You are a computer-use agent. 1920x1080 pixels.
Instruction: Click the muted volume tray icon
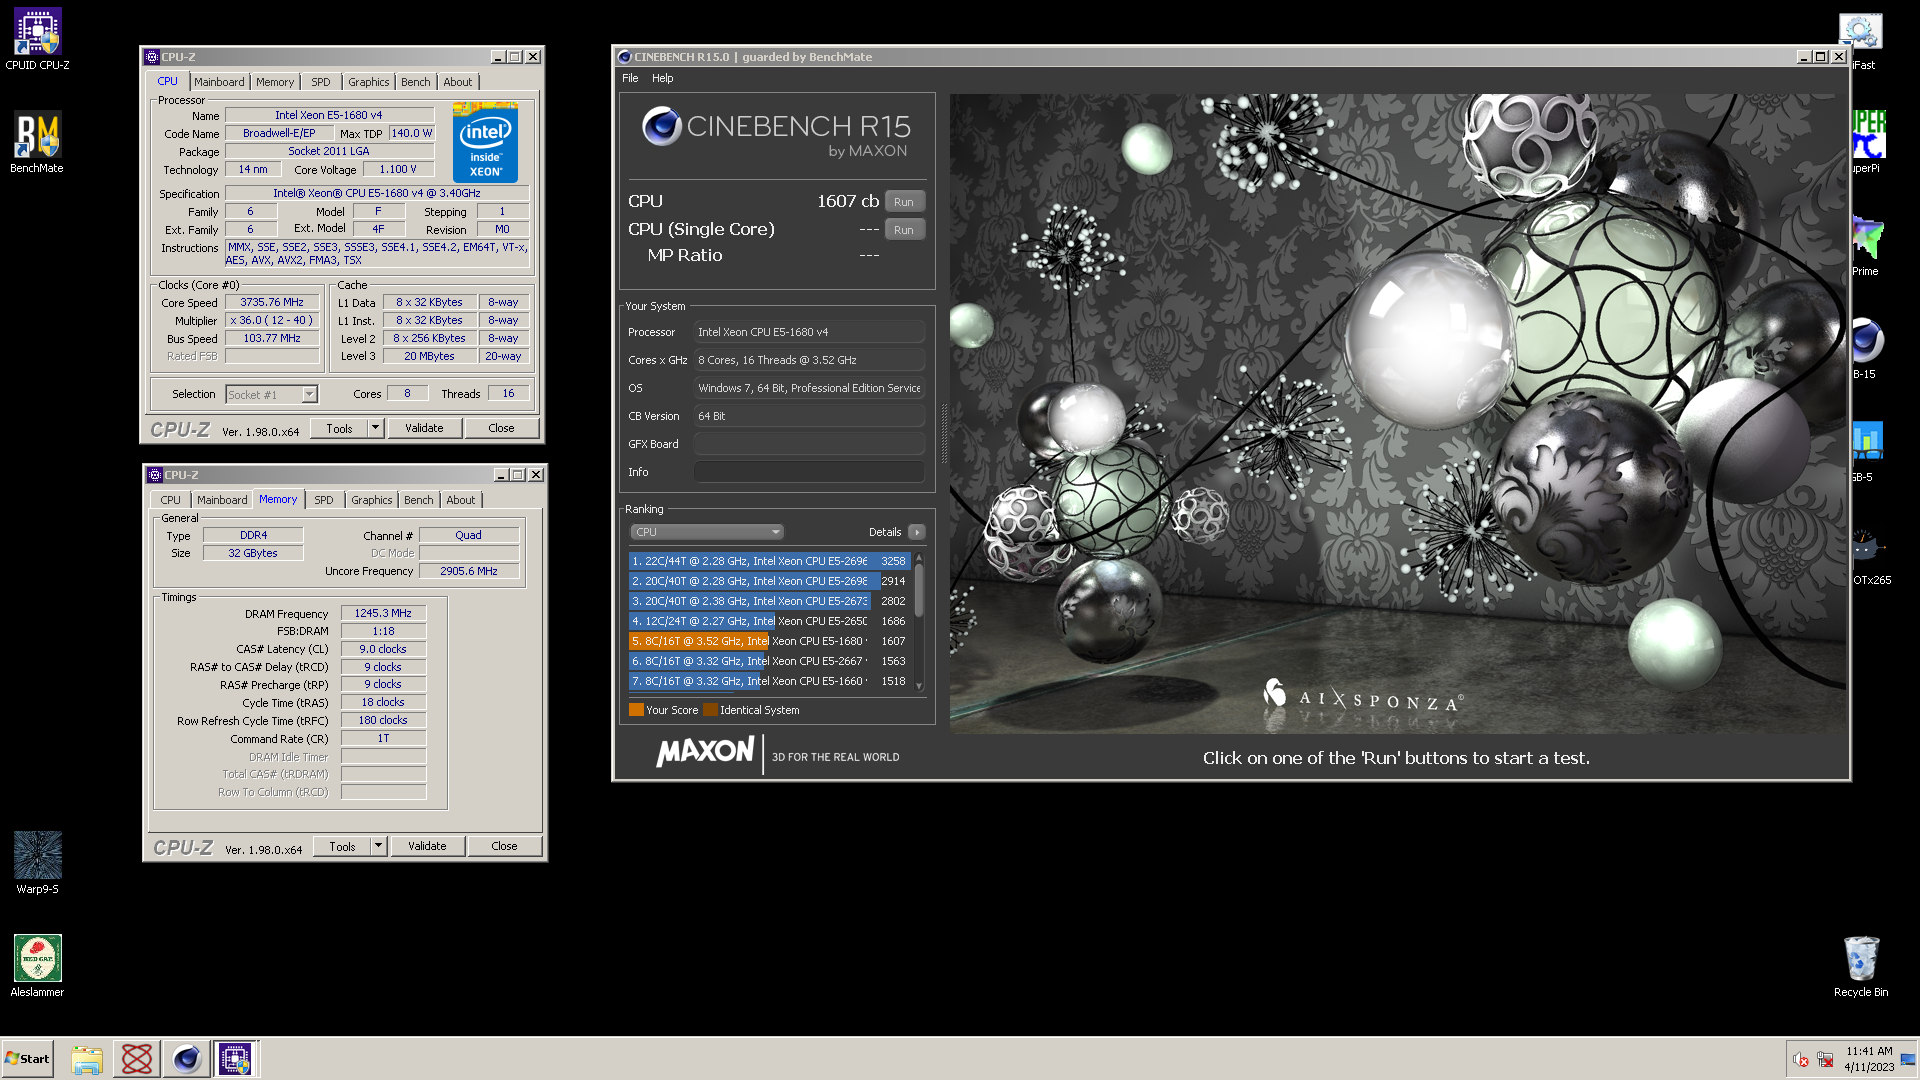[x=1801, y=1059]
